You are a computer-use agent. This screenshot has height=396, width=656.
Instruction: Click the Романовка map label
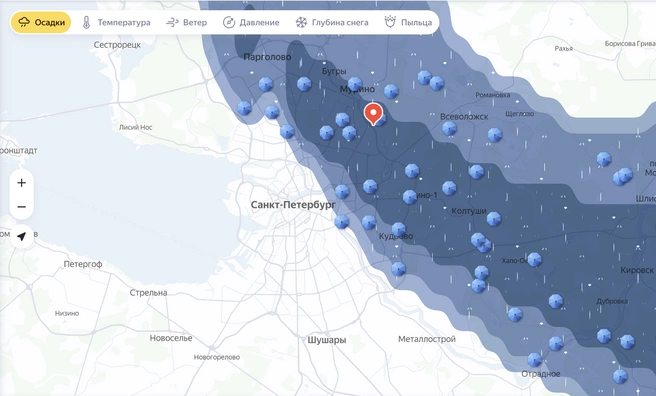point(493,95)
